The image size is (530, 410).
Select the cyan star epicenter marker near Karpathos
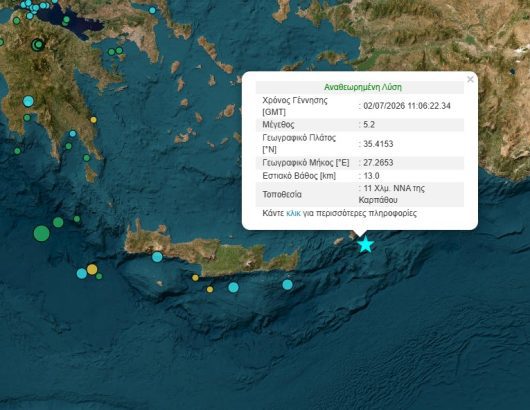(x=365, y=244)
